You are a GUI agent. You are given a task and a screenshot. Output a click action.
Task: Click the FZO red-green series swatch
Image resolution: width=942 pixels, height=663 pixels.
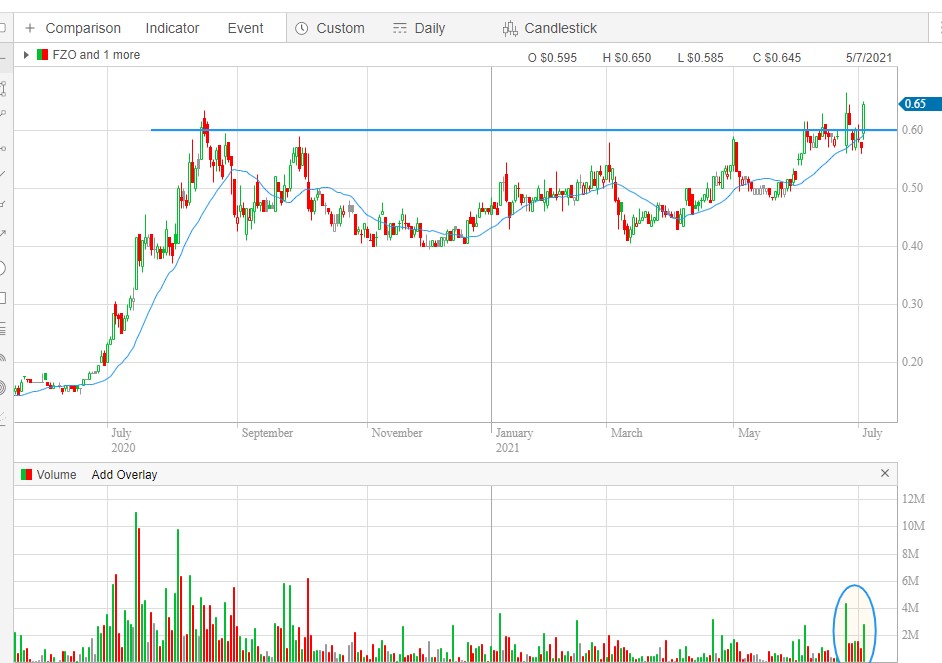(42, 55)
